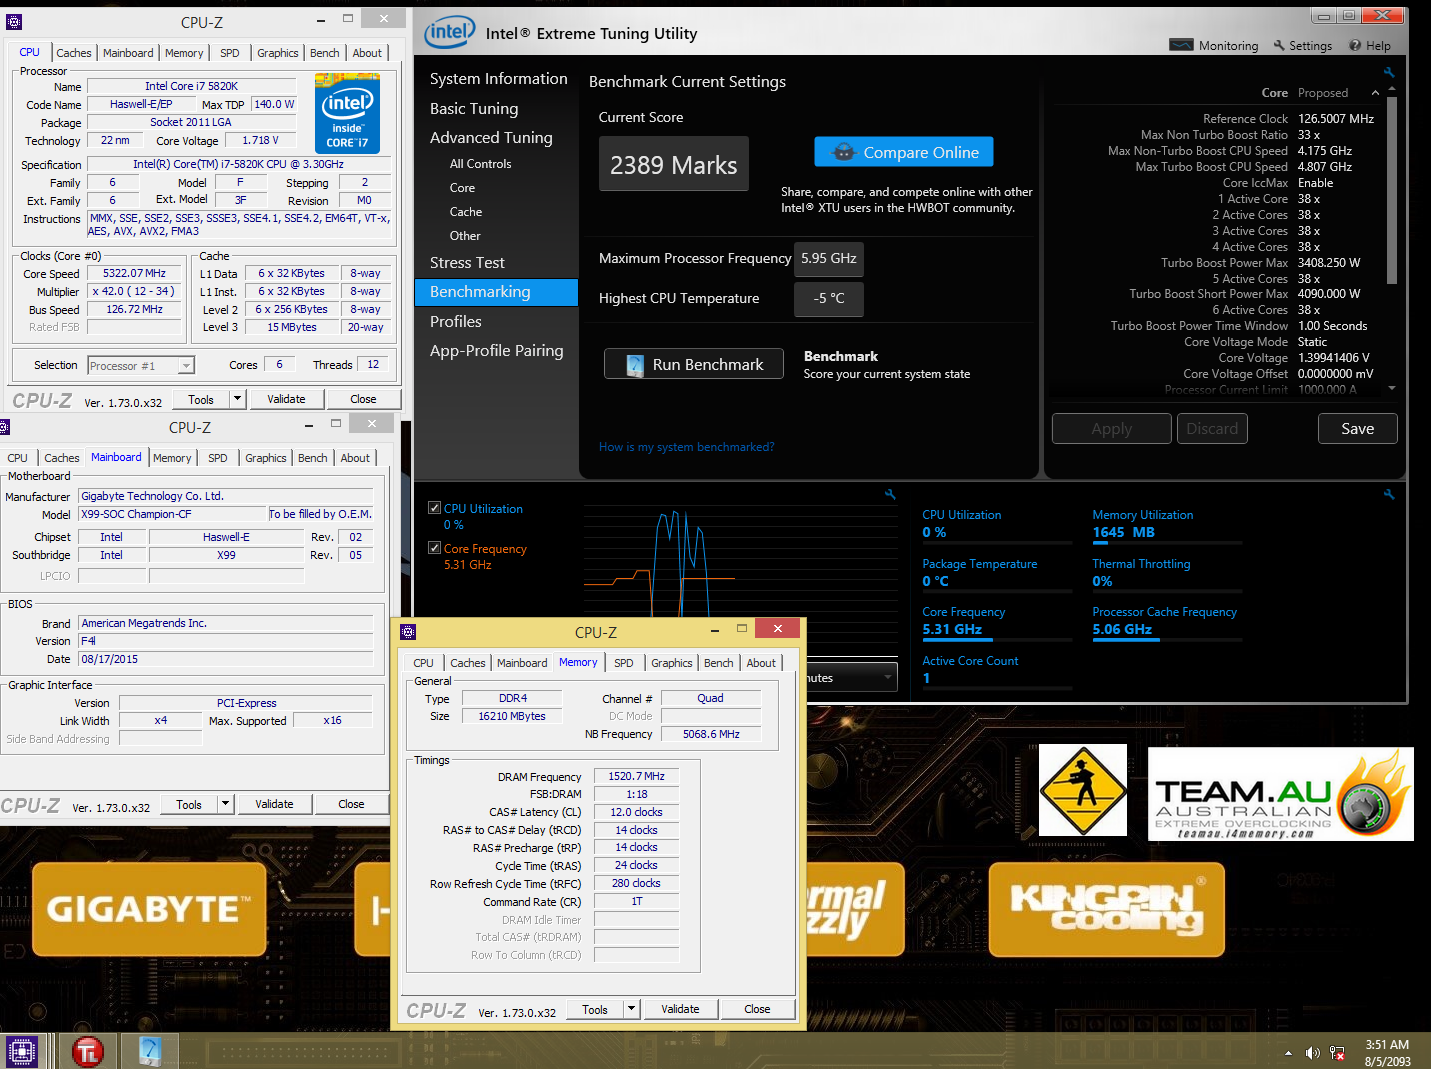Open Processor #1 selection dropdown
1431x1069 pixels.
pos(186,366)
